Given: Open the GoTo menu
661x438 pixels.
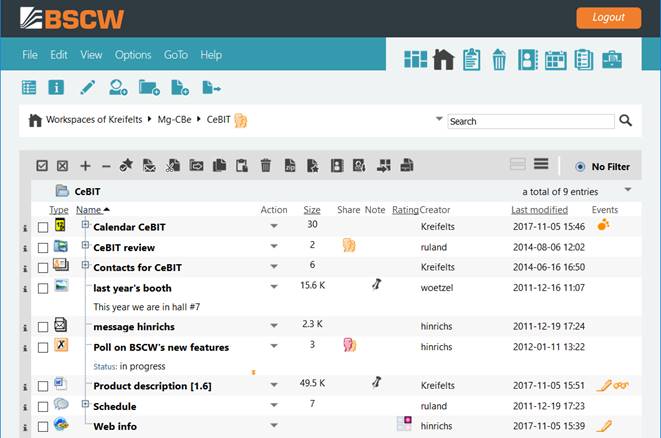Looking at the screenshot, I should point(176,55).
